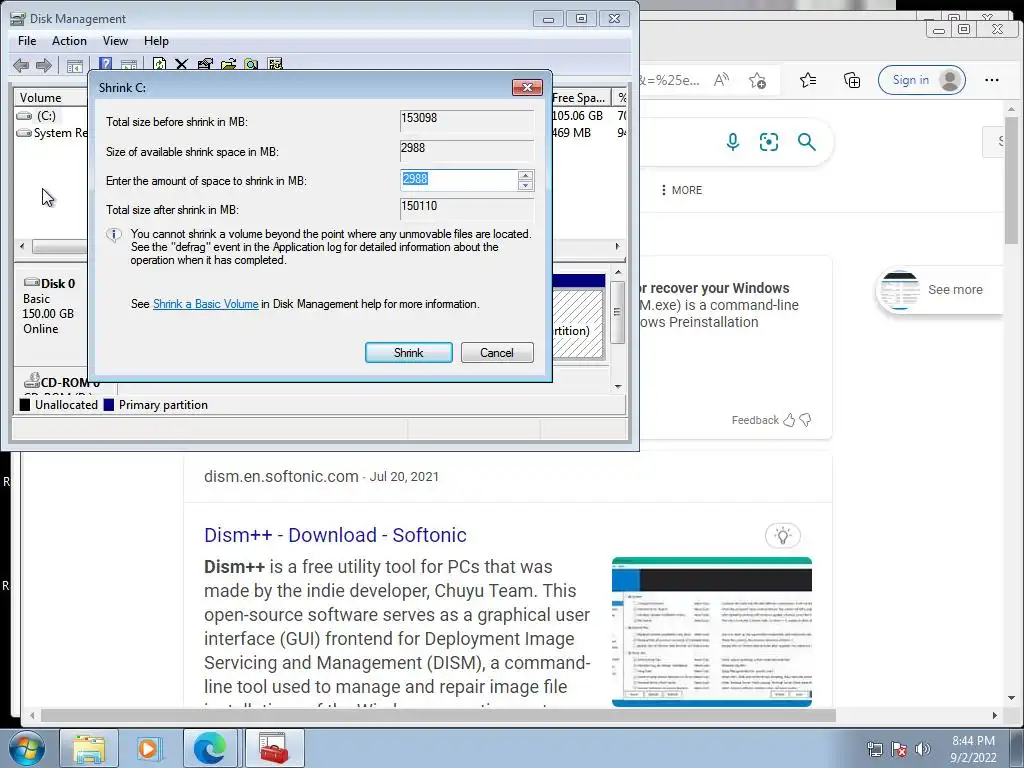
Task: Open the Windows Start orb
Action: tap(27, 749)
